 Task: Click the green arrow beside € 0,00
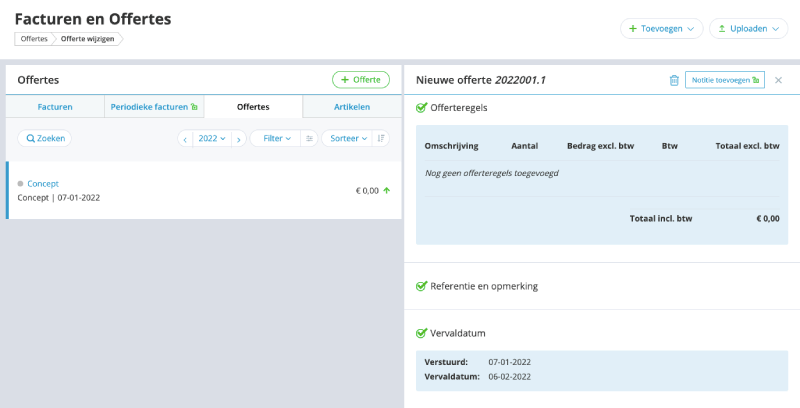(x=387, y=190)
